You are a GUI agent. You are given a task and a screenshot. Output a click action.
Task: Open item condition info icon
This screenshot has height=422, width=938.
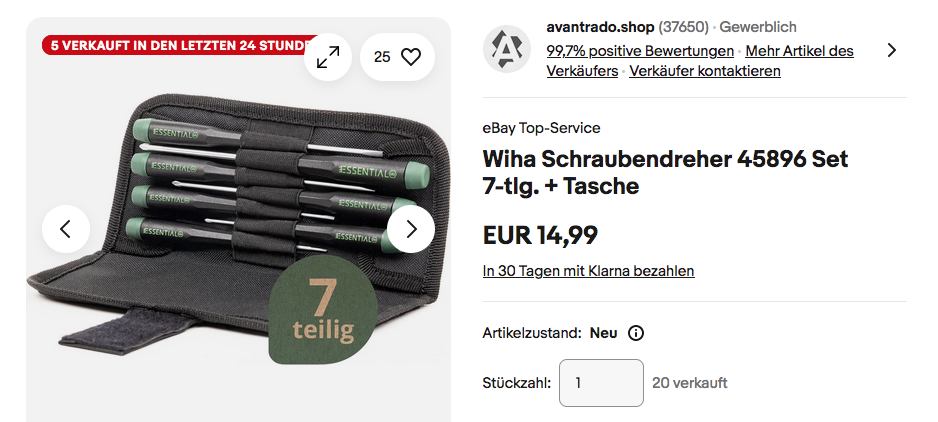[636, 333]
